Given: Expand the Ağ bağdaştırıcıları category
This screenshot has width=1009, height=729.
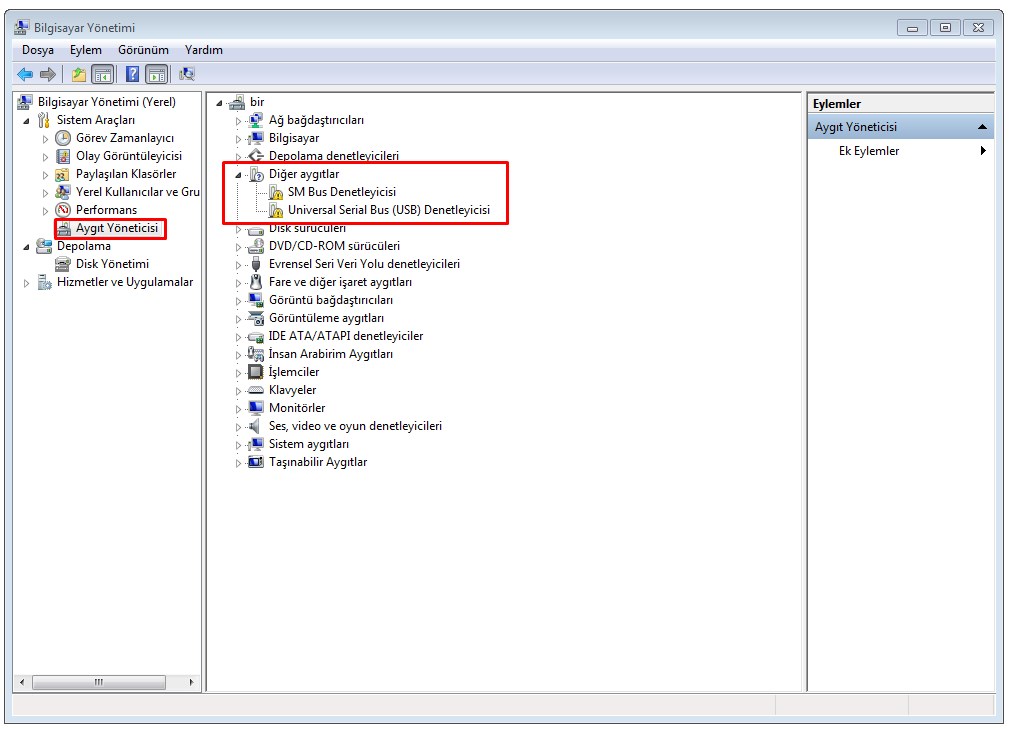Looking at the screenshot, I should pos(239,121).
